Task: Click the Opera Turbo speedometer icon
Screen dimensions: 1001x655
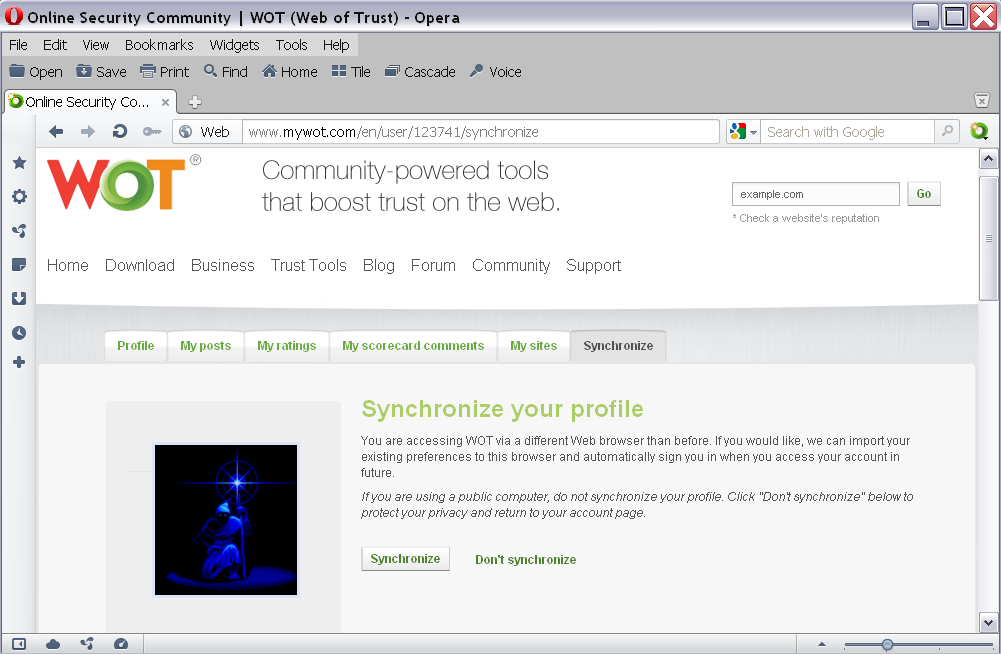Action: click(121, 644)
